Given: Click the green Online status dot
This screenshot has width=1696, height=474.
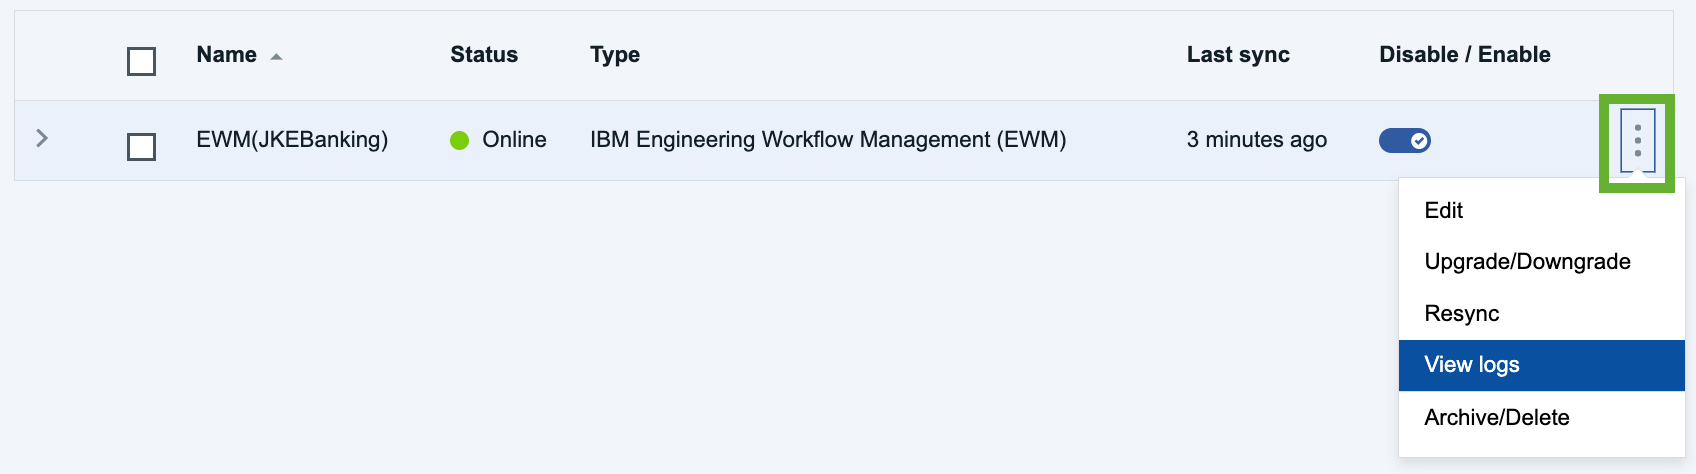Looking at the screenshot, I should click(460, 140).
